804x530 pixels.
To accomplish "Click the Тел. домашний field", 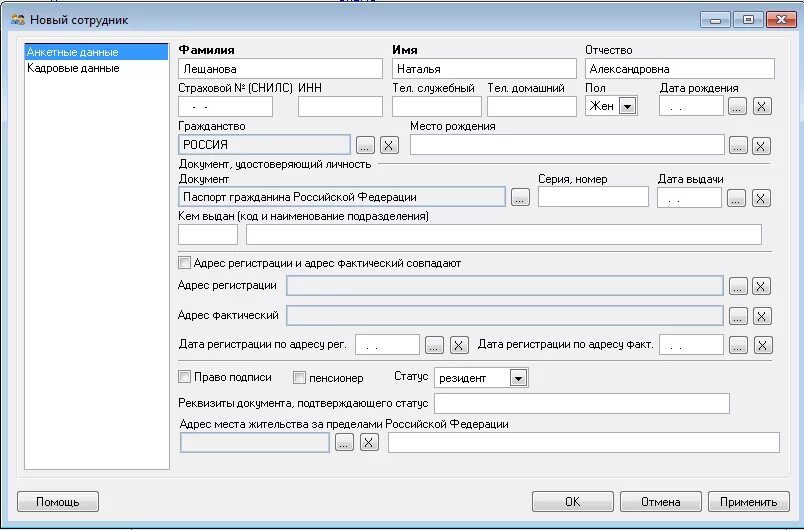I will click(x=532, y=107).
